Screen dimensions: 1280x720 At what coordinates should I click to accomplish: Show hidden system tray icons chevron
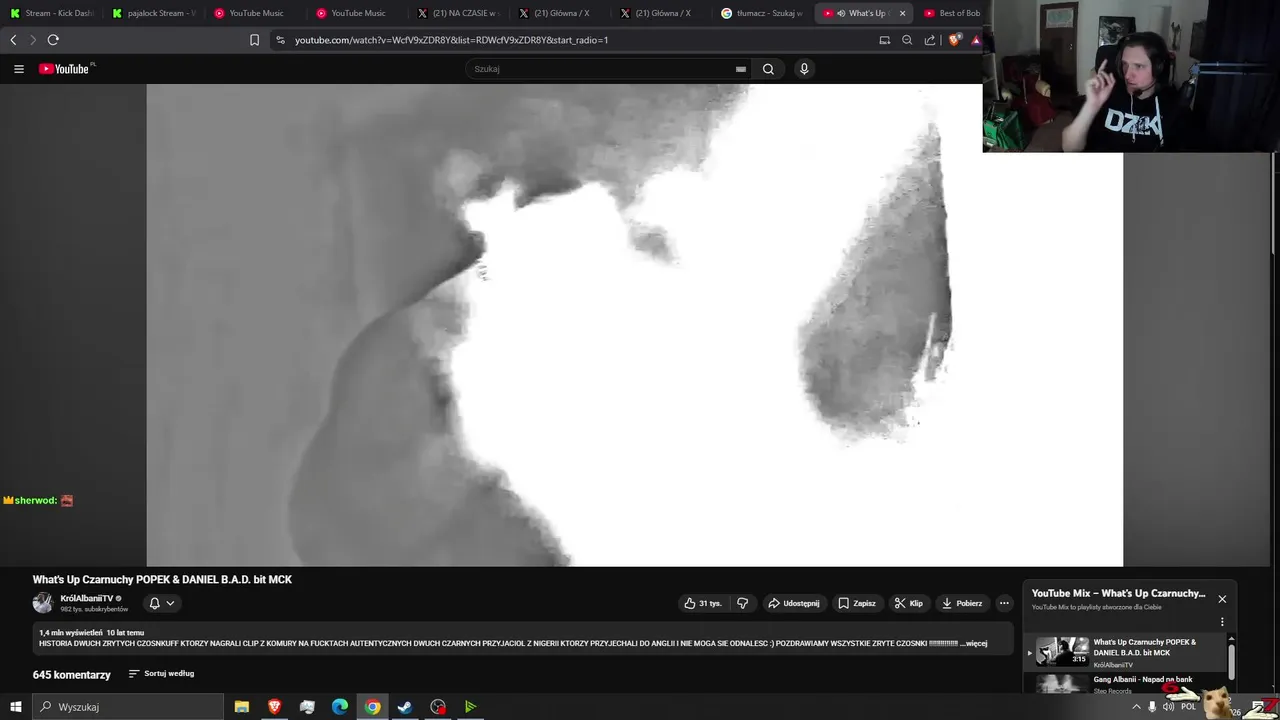pos(1136,707)
